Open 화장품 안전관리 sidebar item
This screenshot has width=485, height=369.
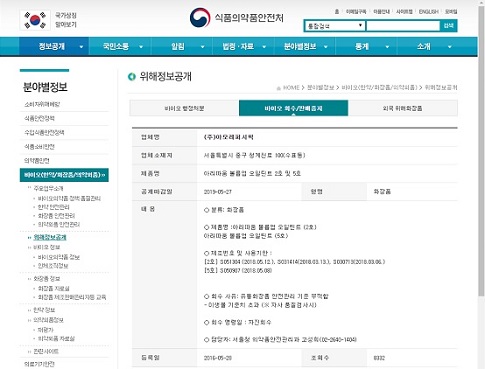(56, 216)
